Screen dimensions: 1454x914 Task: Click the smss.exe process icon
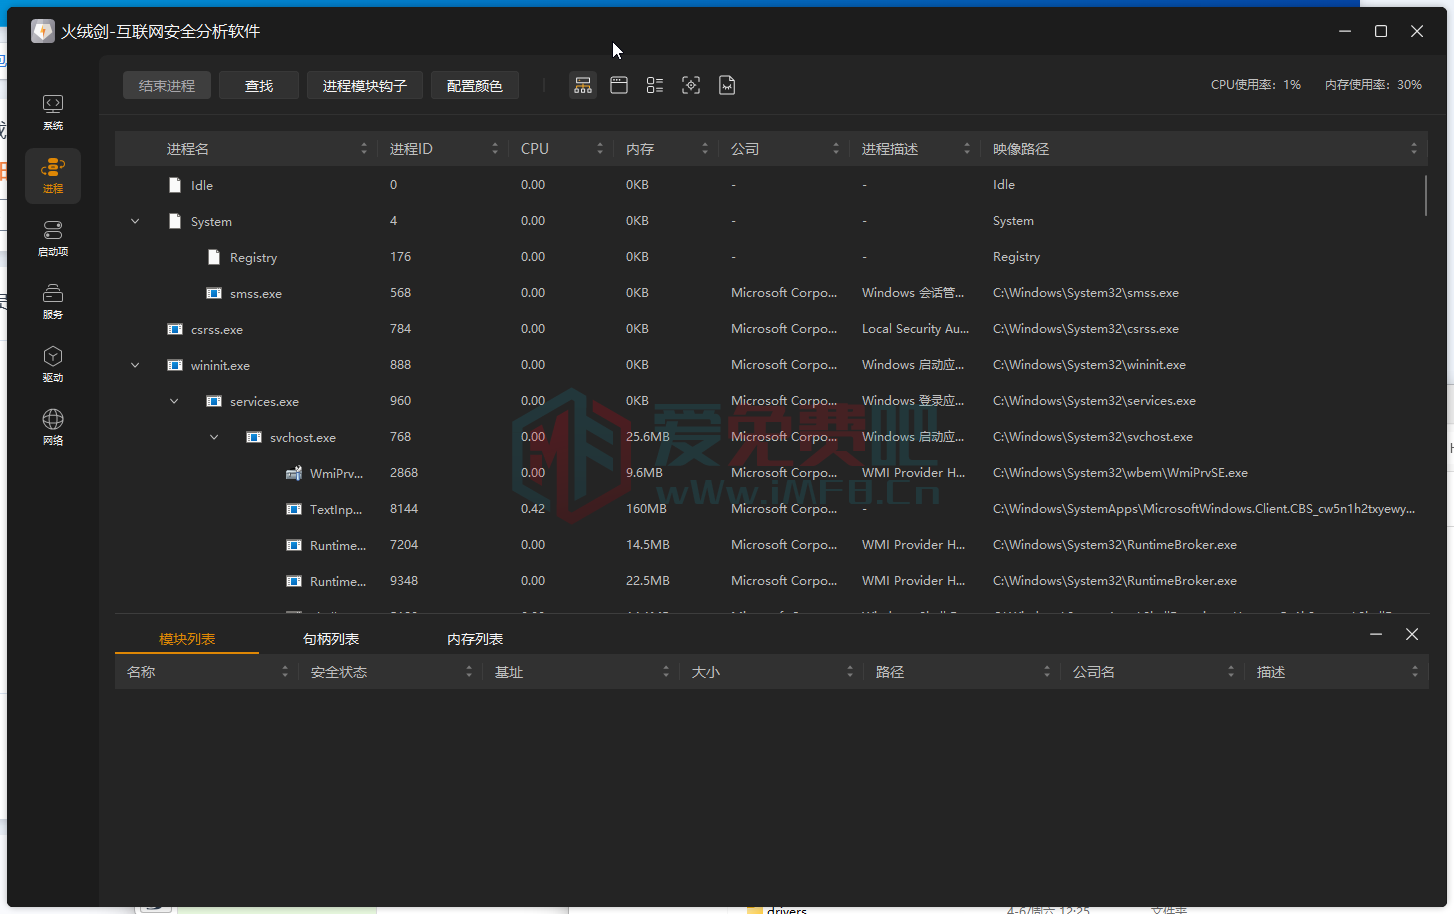pyautogui.click(x=214, y=293)
